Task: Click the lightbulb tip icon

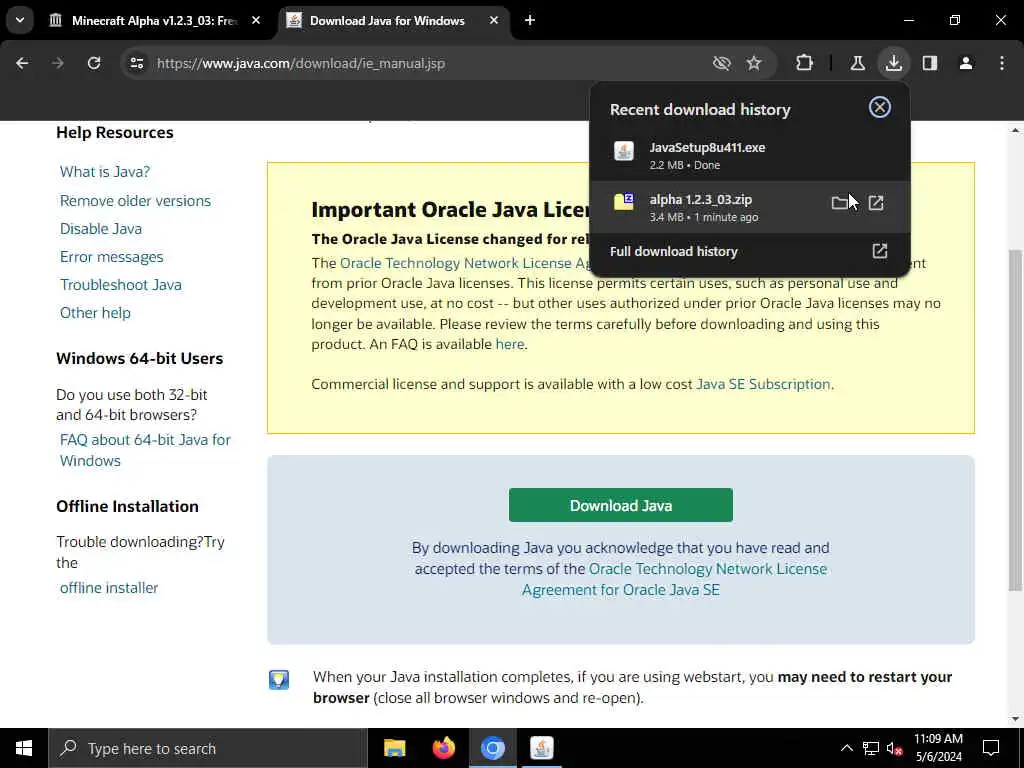Action: 279,679
